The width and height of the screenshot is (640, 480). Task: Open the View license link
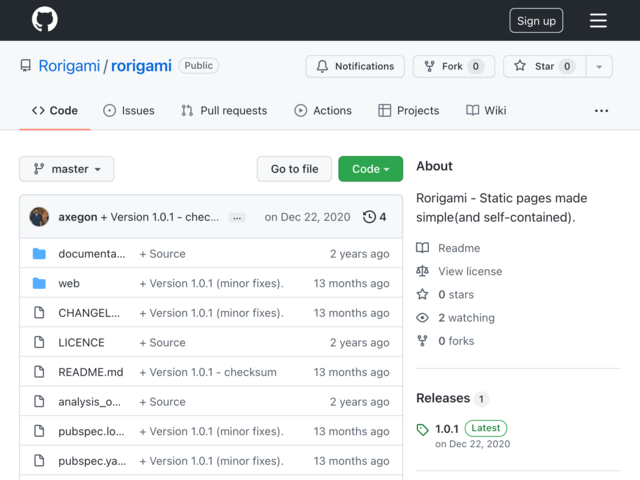(x=470, y=271)
